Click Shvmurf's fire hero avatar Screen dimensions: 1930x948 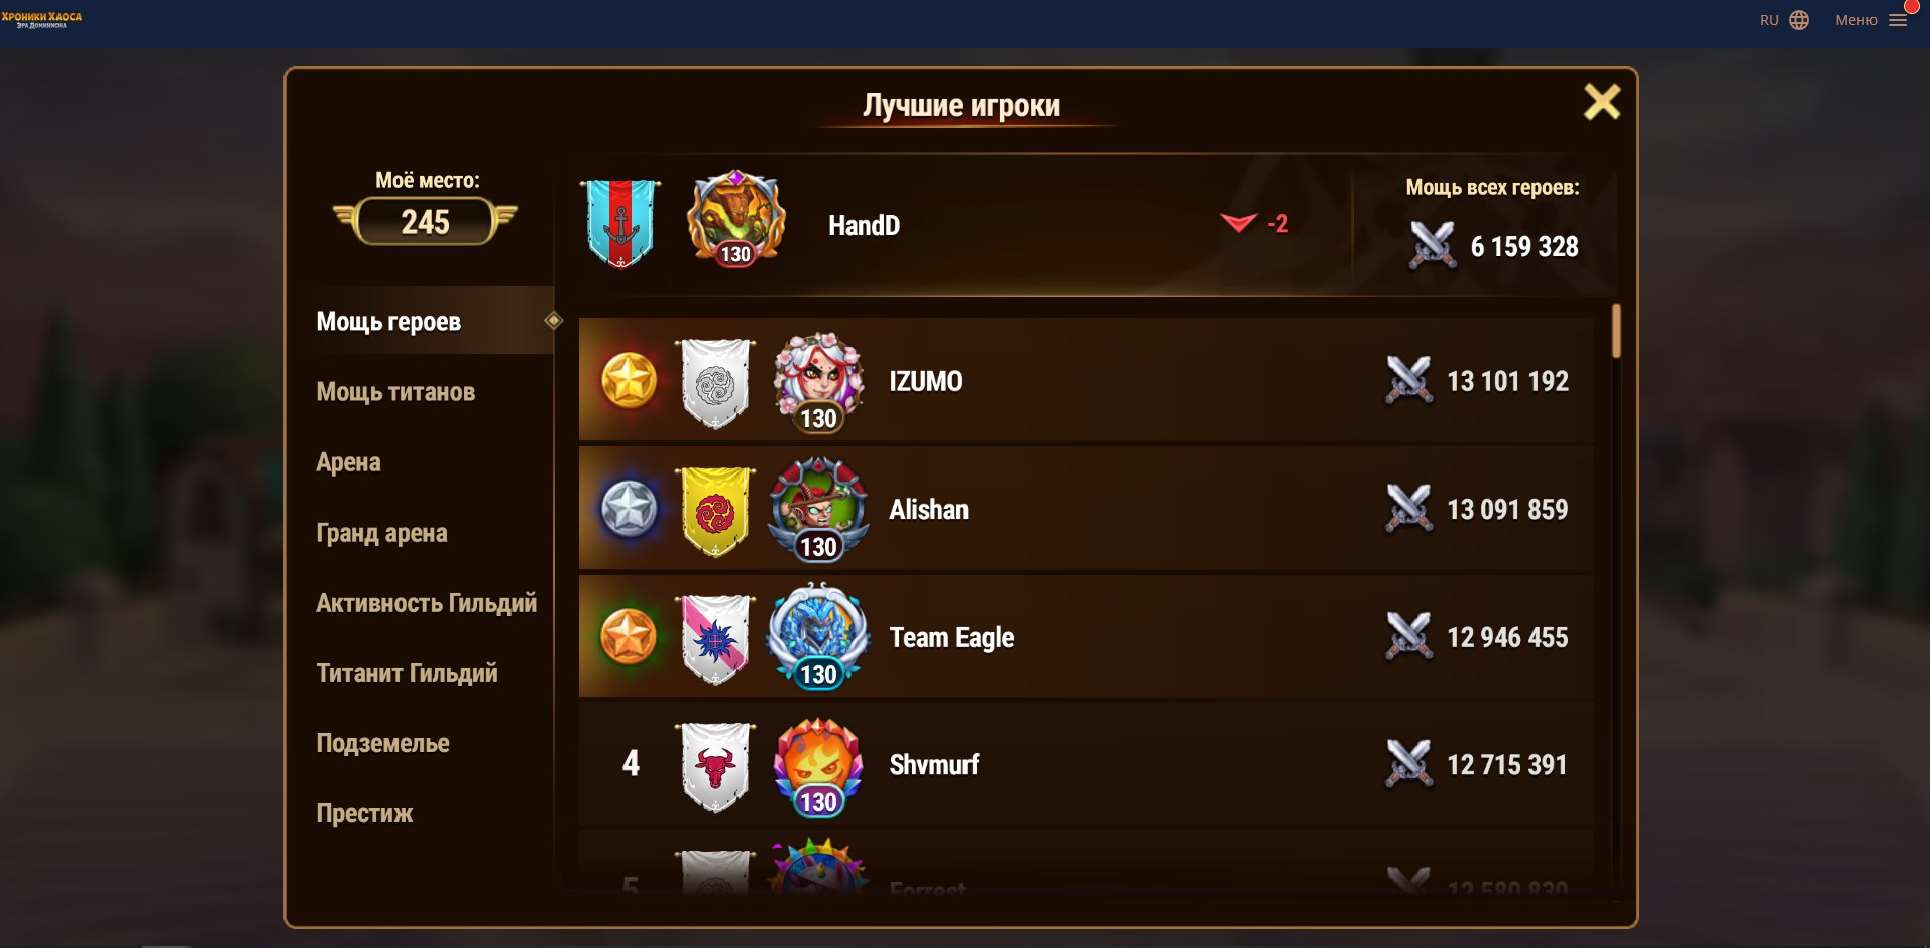818,766
